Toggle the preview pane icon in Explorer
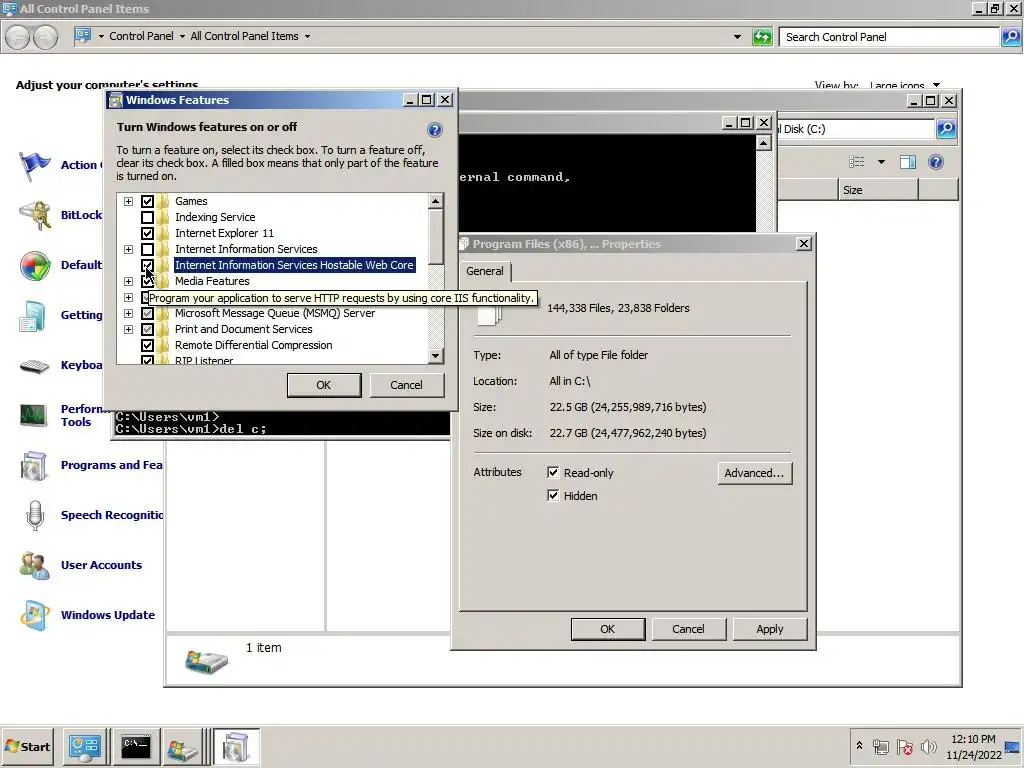 (908, 162)
